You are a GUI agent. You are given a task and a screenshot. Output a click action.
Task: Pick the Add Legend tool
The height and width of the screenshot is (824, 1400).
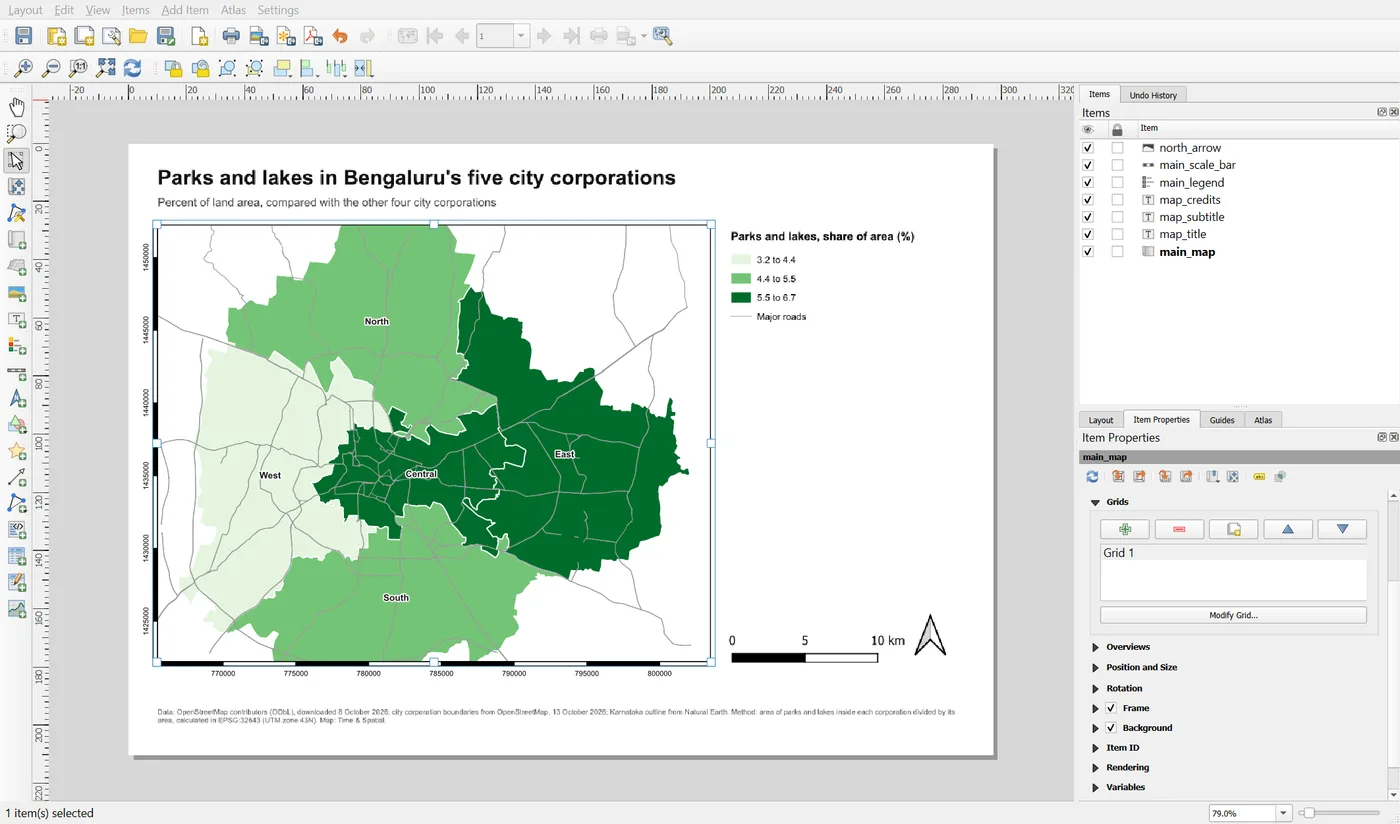(x=17, y=346)
